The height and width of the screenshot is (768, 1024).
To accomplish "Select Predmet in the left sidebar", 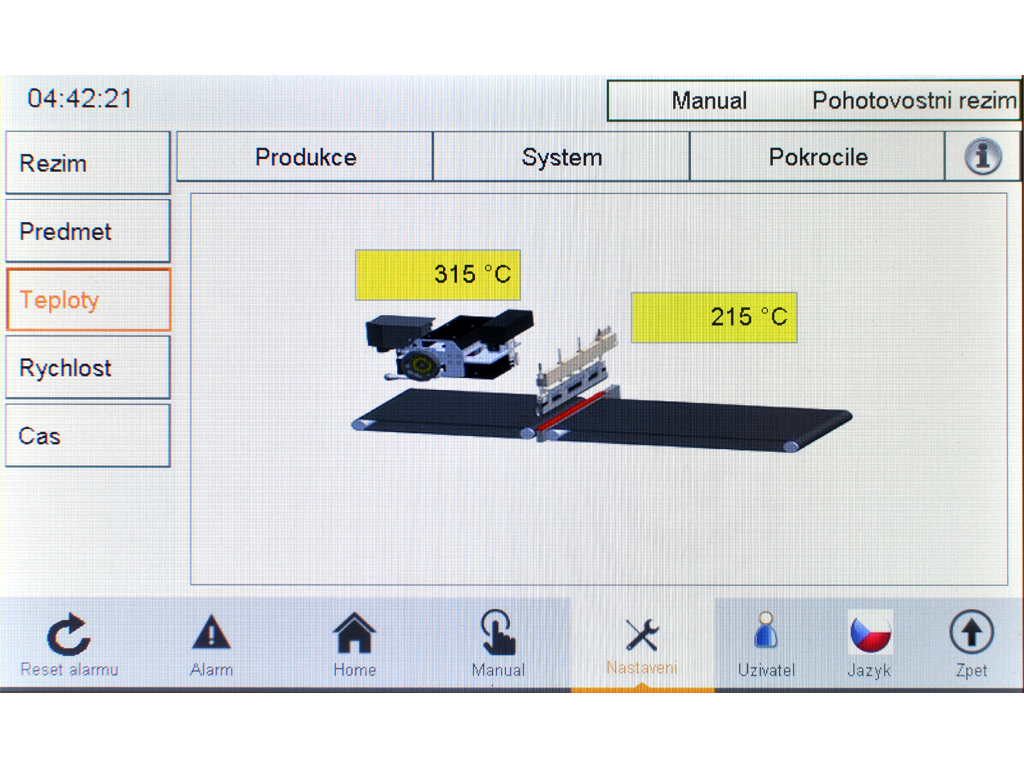I will 88,231.
